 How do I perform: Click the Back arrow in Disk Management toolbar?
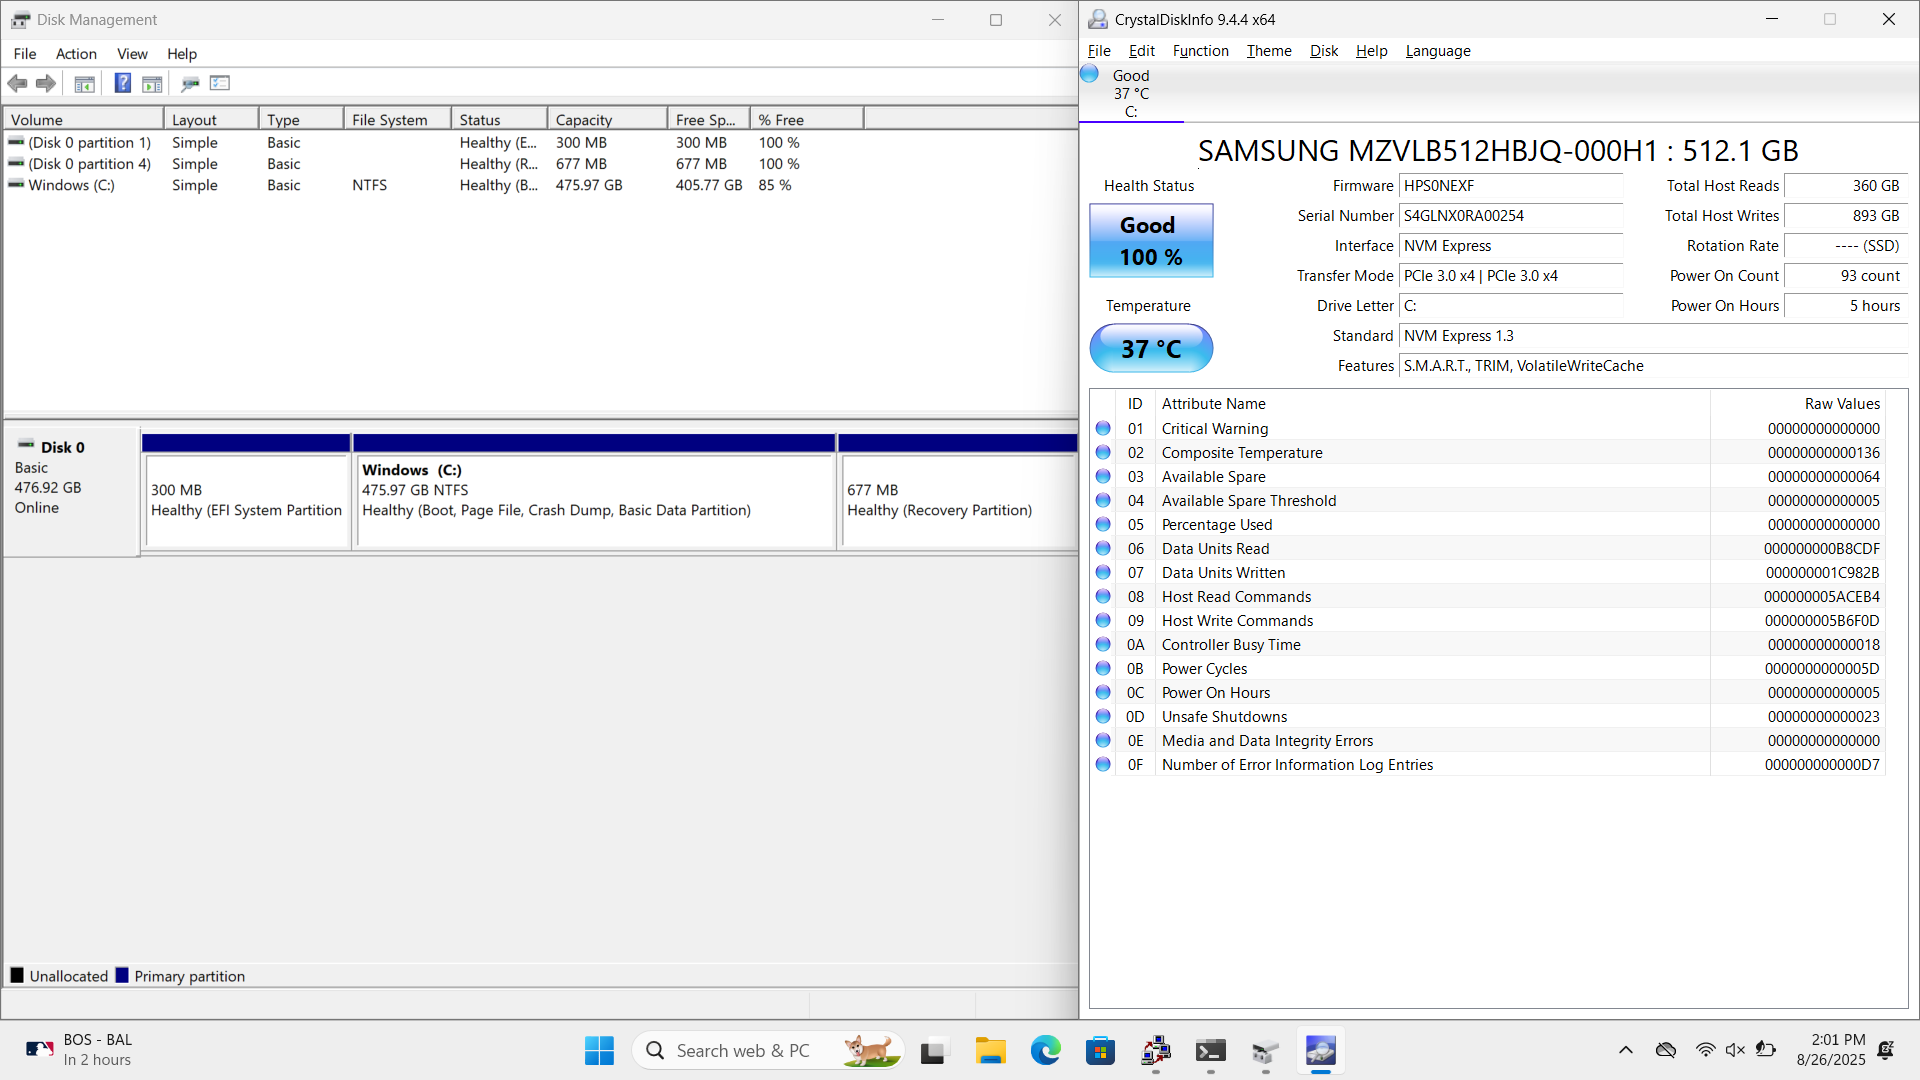[17, 84]
